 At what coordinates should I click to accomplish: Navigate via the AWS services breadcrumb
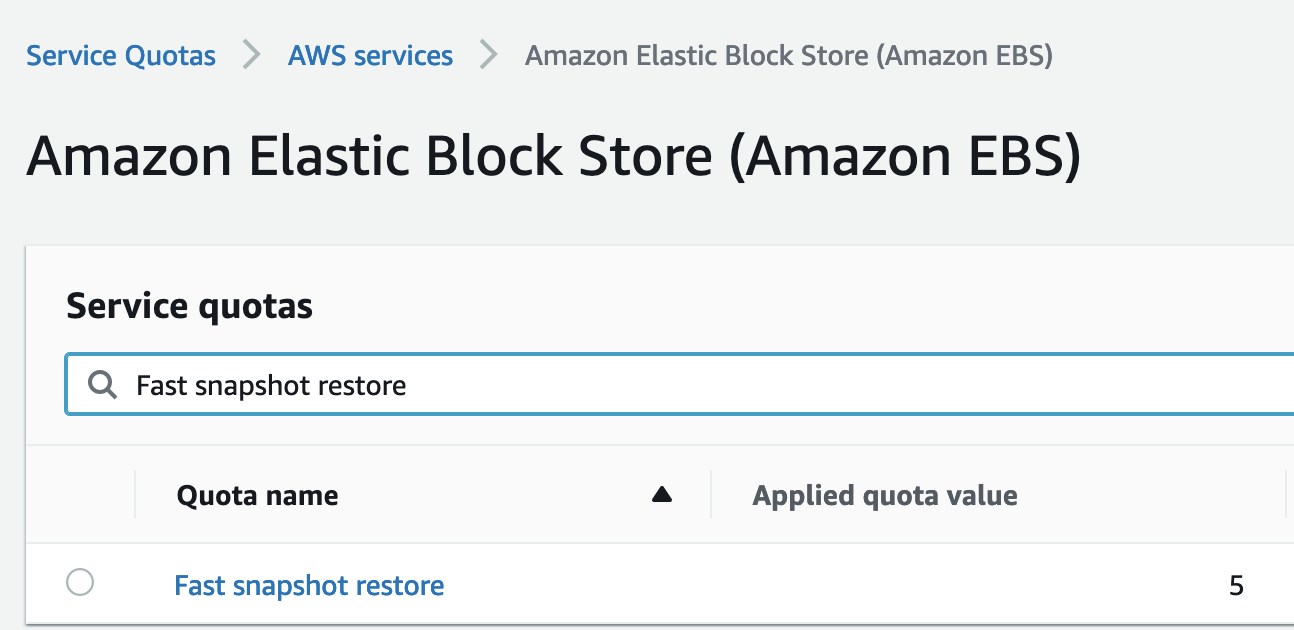370,55
